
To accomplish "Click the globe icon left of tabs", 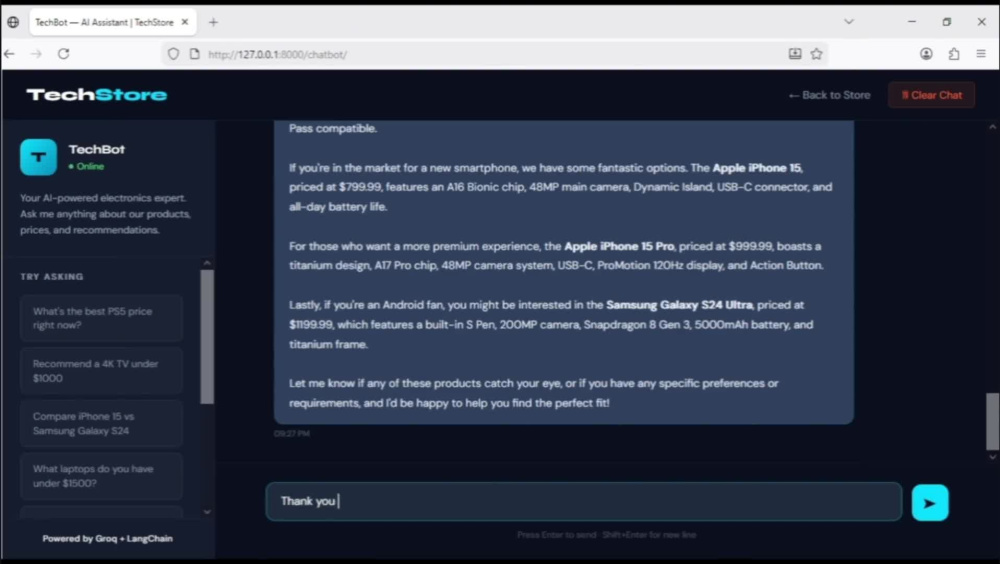I will pos(13,22).
